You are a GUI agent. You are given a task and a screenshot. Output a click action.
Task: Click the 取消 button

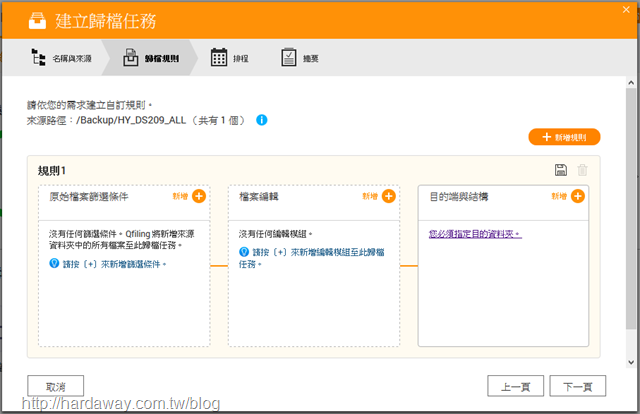pyautogui.click(x=56, y=386)
